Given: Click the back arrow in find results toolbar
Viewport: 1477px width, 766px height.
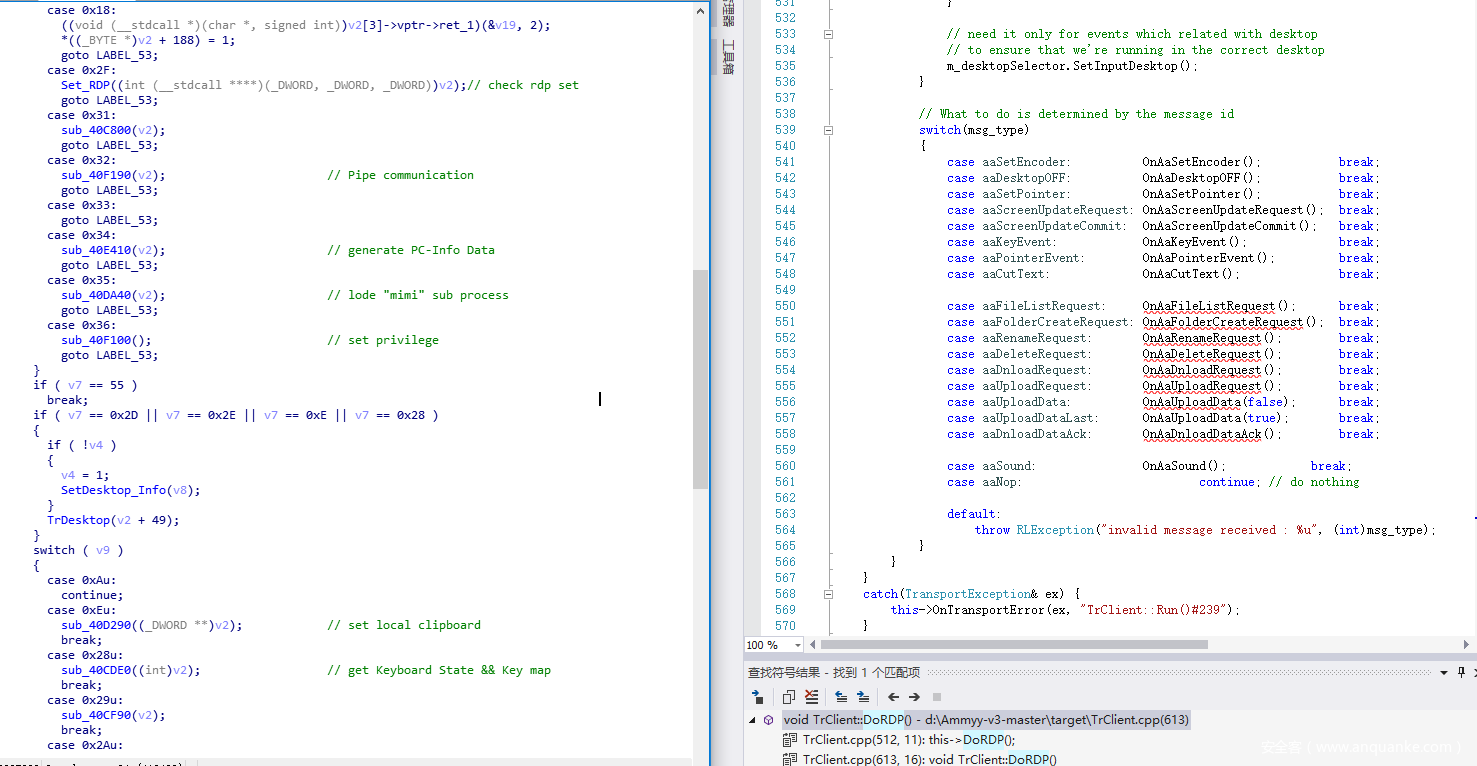Looking at the screenshot, I should pyautogui.click(x=893, y=697).
